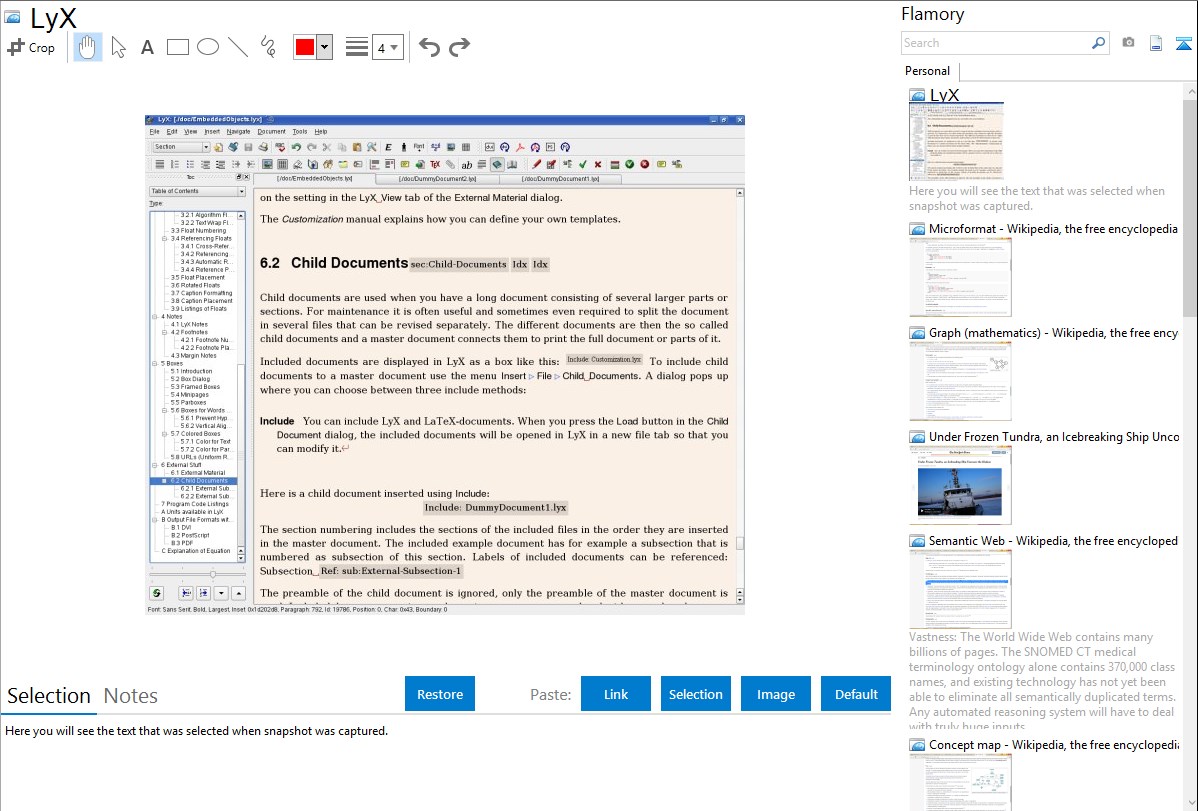
Task: Switch to the Selection tab
Action: coord(49,696)
